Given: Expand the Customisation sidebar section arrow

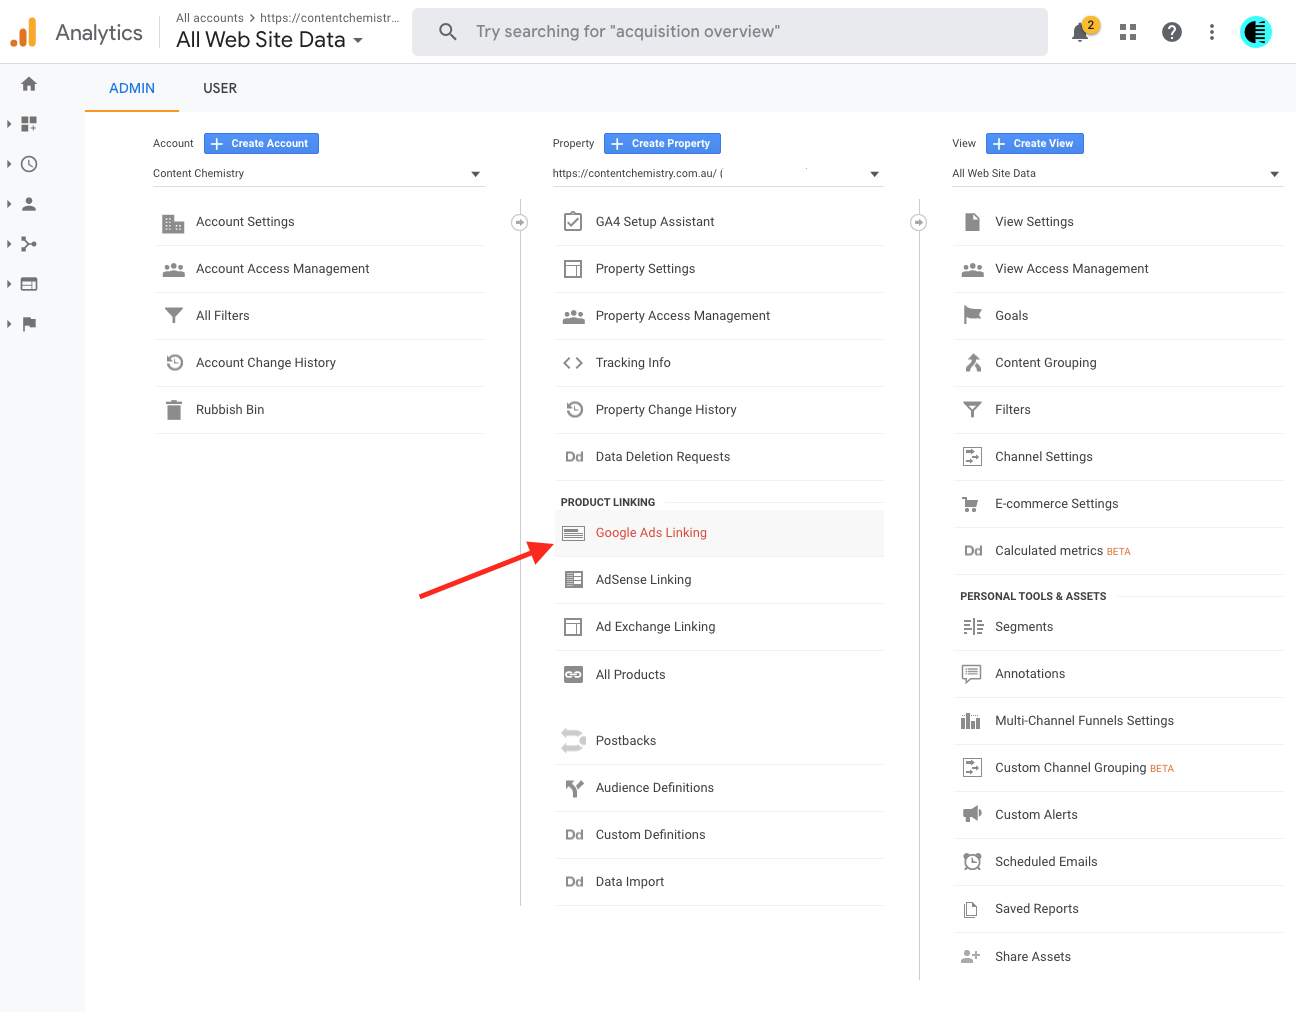Looking at the screenshot, I should [9, 124].
